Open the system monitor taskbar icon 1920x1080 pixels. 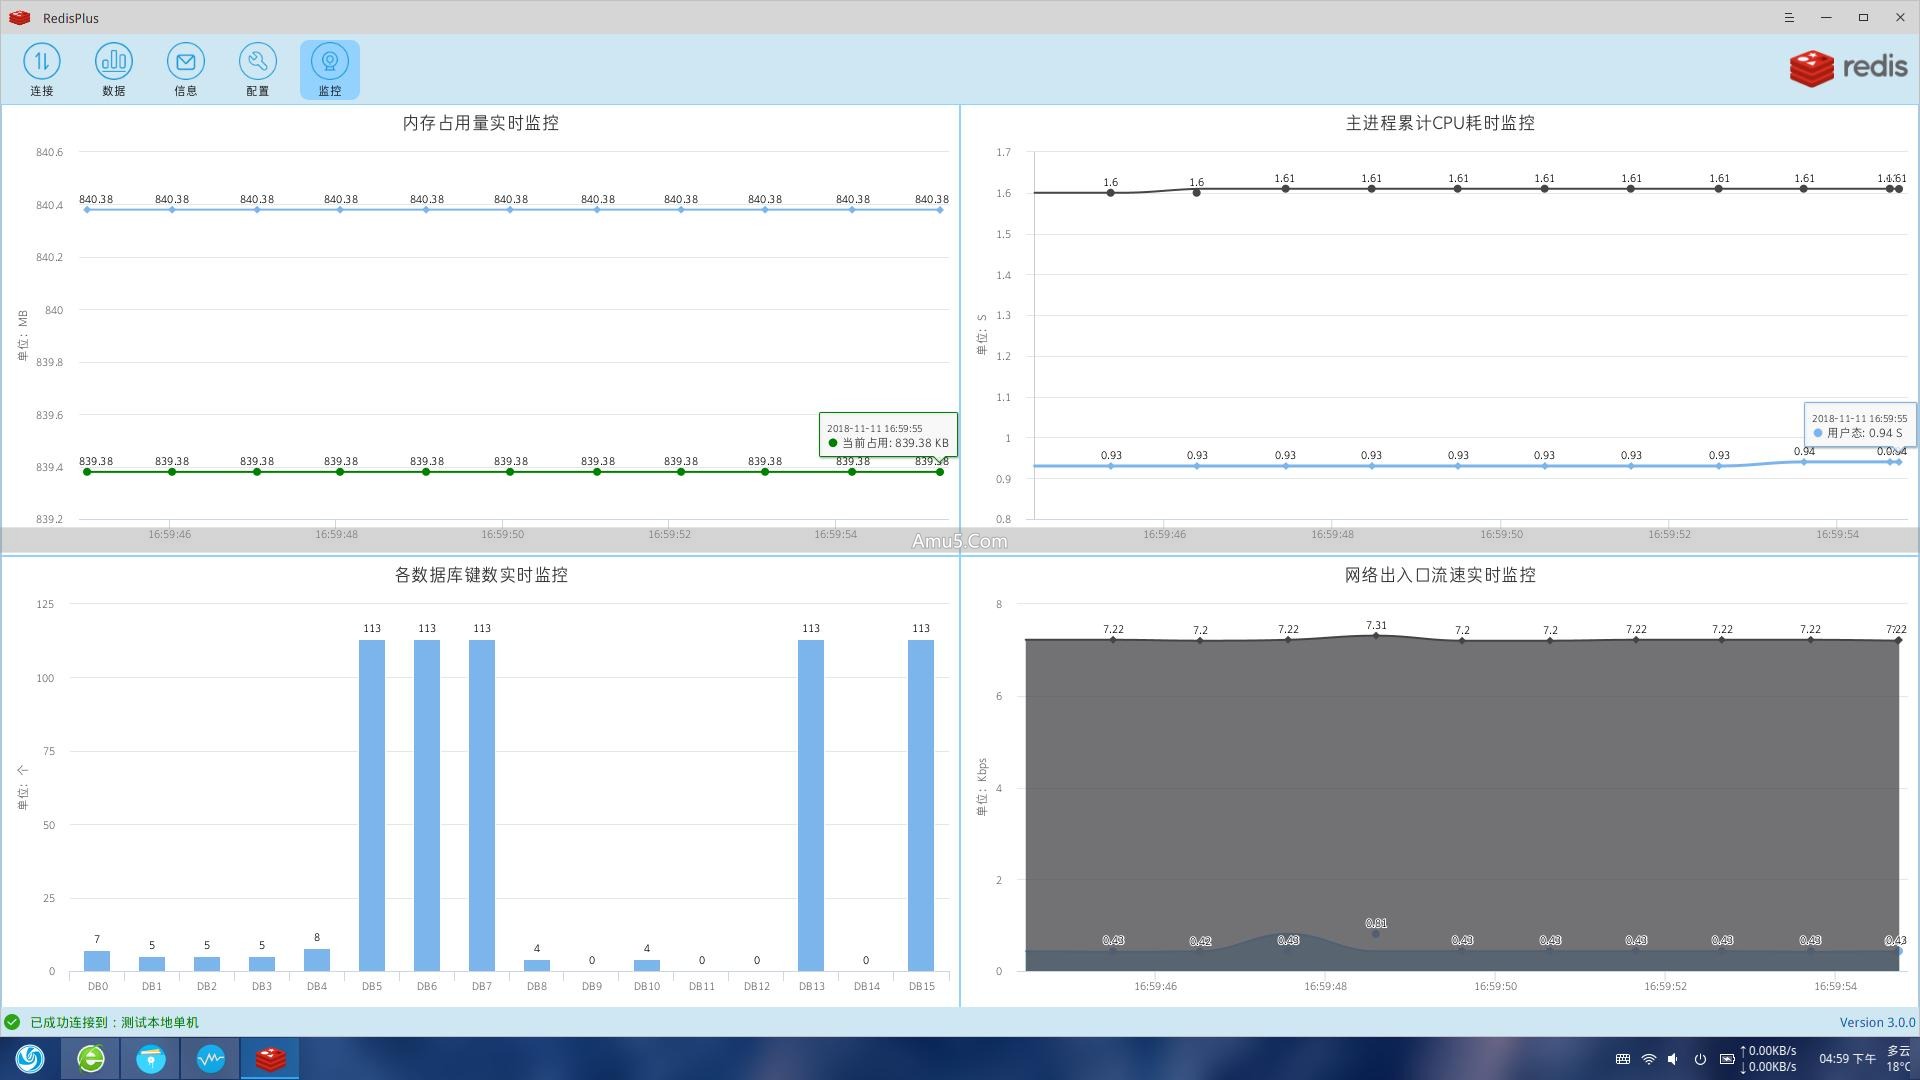click(x=210, y=1058)
